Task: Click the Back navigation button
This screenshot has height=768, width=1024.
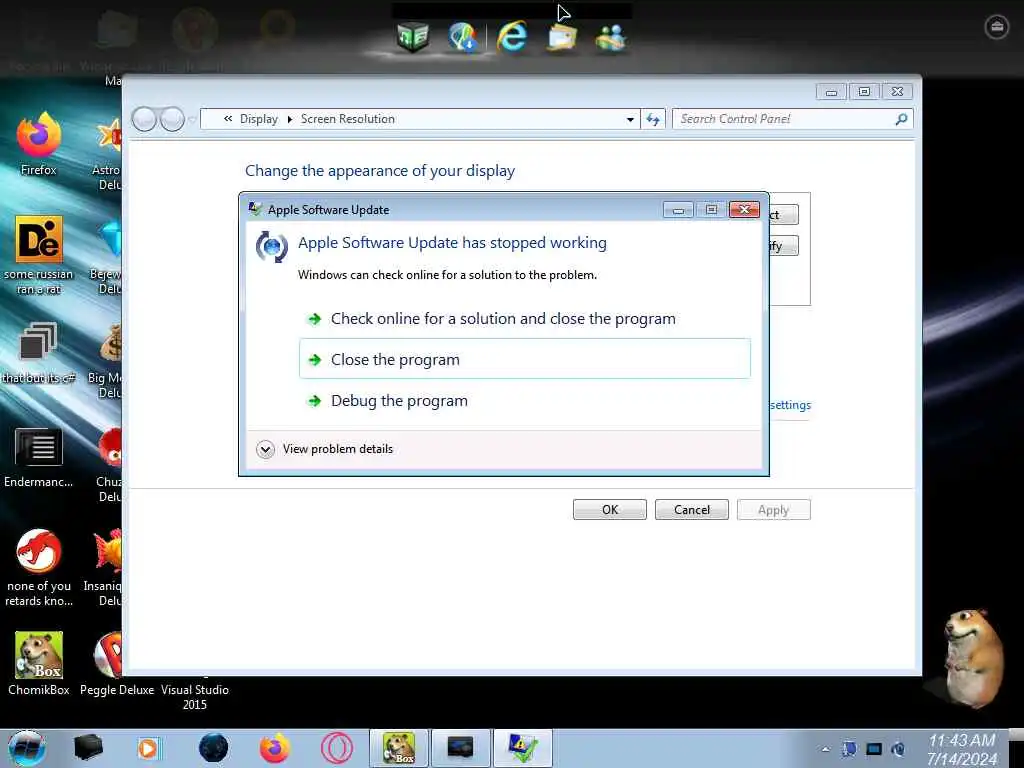Action: (x=144, y=120)
